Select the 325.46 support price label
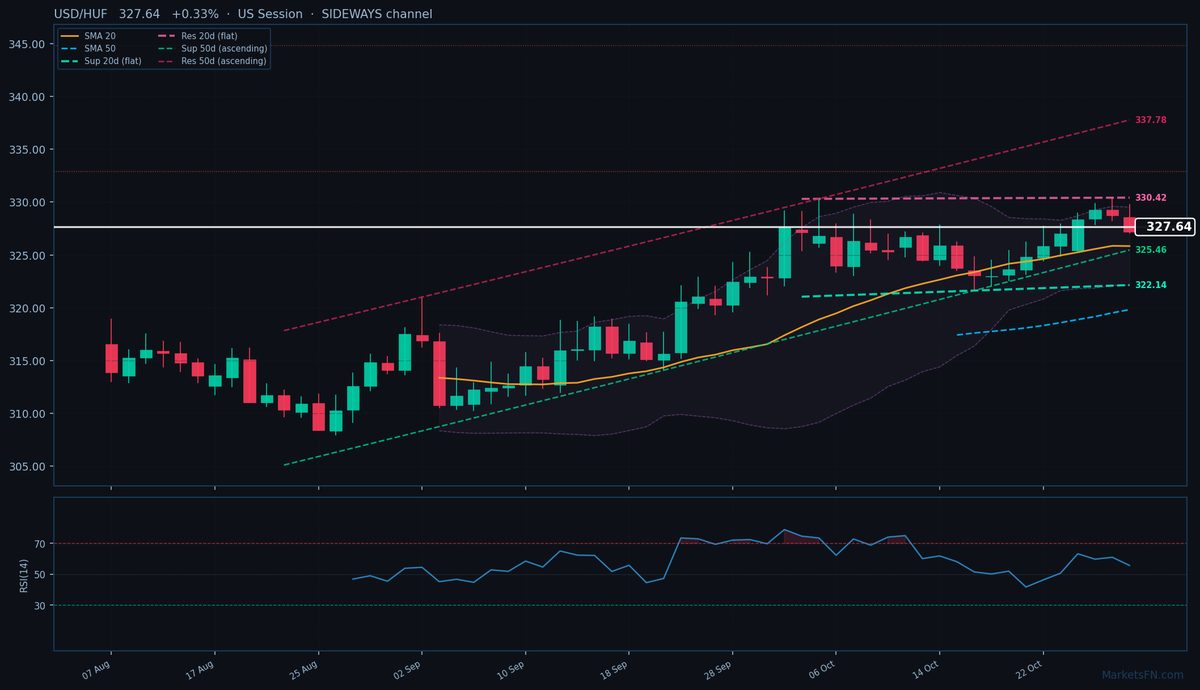This screenshot has height=690, width=1200. point(1150,249)
